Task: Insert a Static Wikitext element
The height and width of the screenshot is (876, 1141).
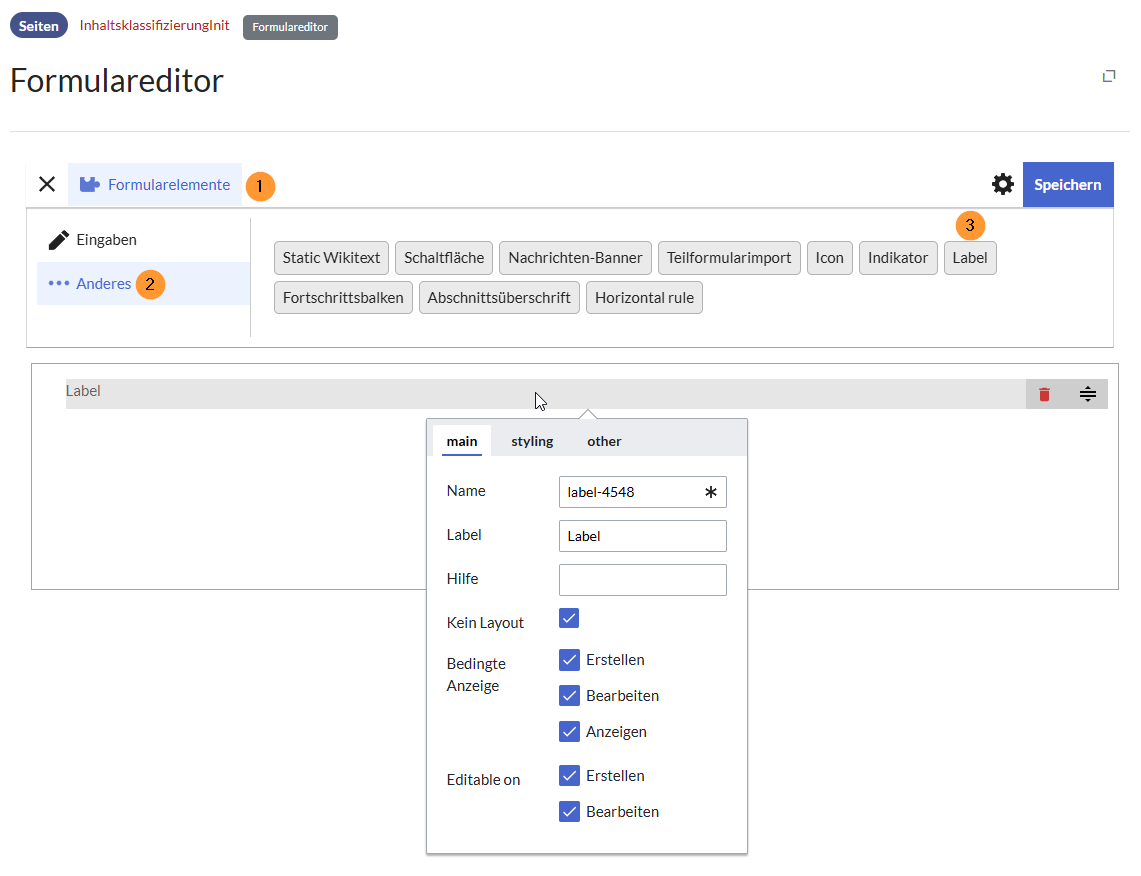Action: point(331,258)
